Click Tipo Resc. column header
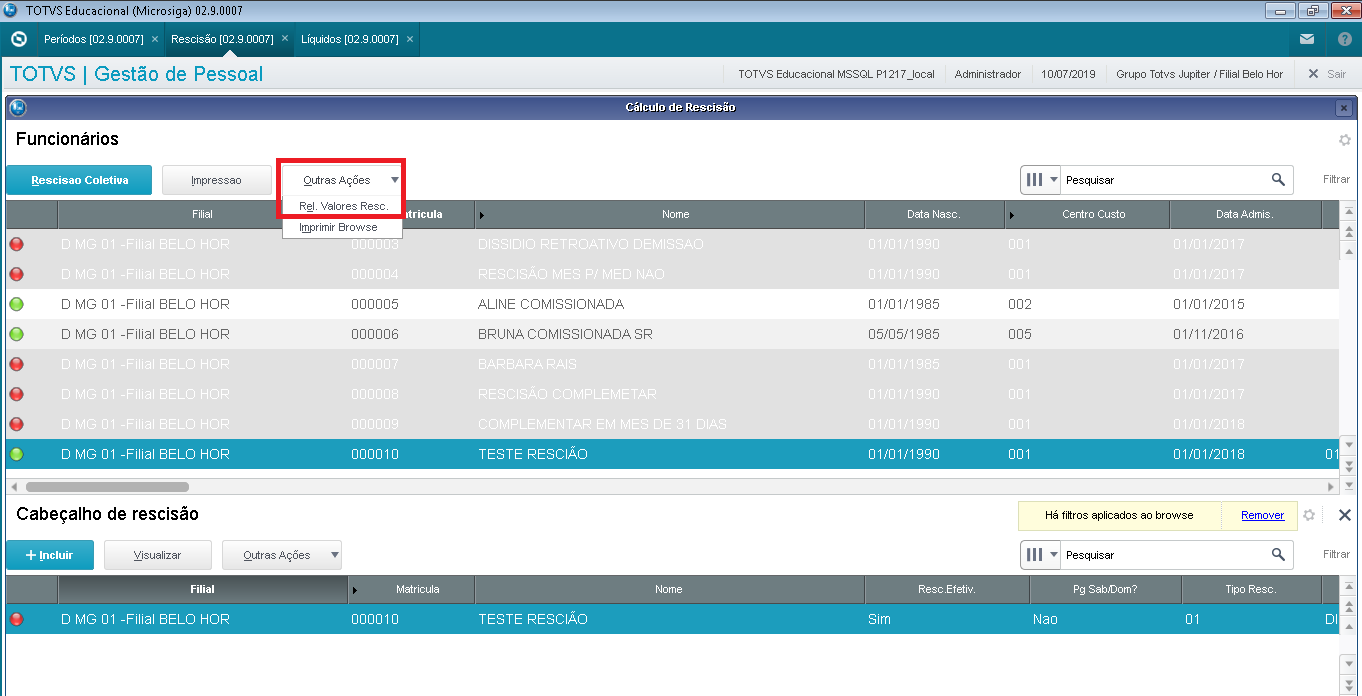1362x696 pixels. 1251,590
